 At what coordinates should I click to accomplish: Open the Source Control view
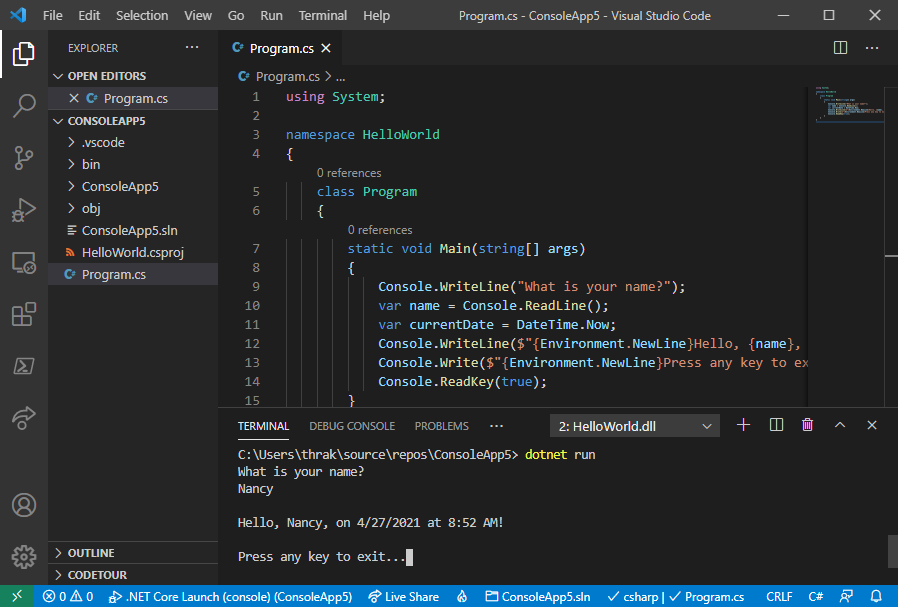24,158
